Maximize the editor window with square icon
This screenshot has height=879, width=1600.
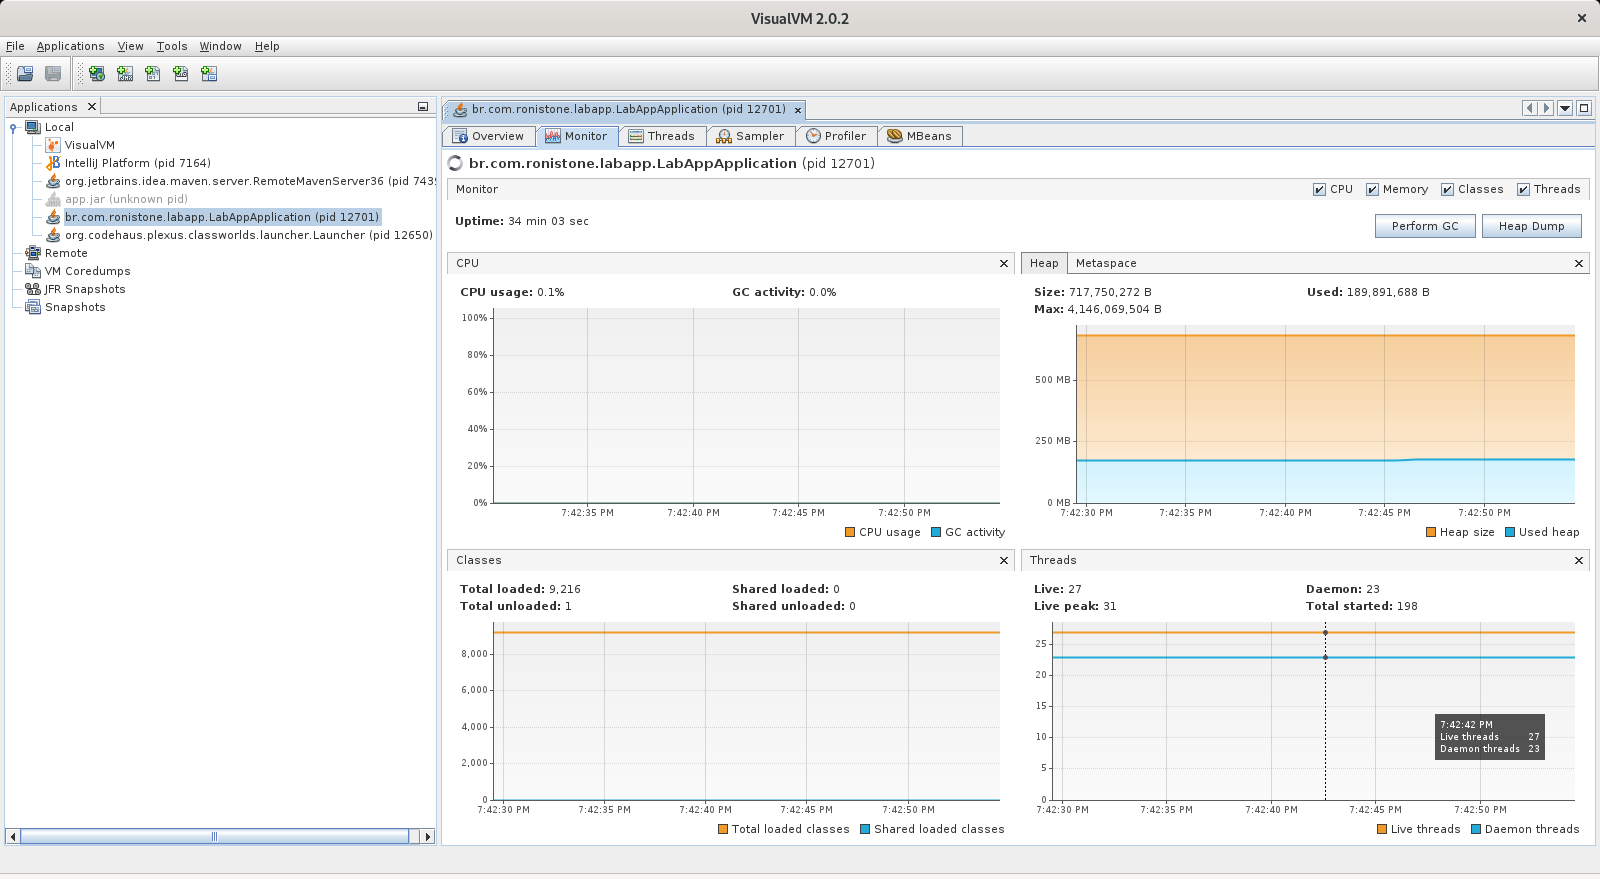click(1584, 108)
